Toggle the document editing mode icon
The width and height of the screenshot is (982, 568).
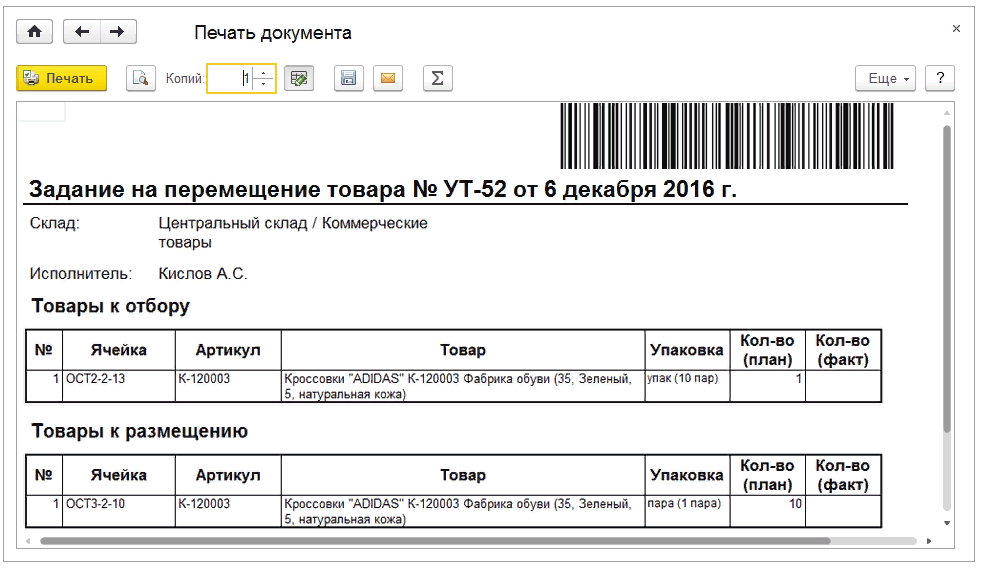point(298,79)
